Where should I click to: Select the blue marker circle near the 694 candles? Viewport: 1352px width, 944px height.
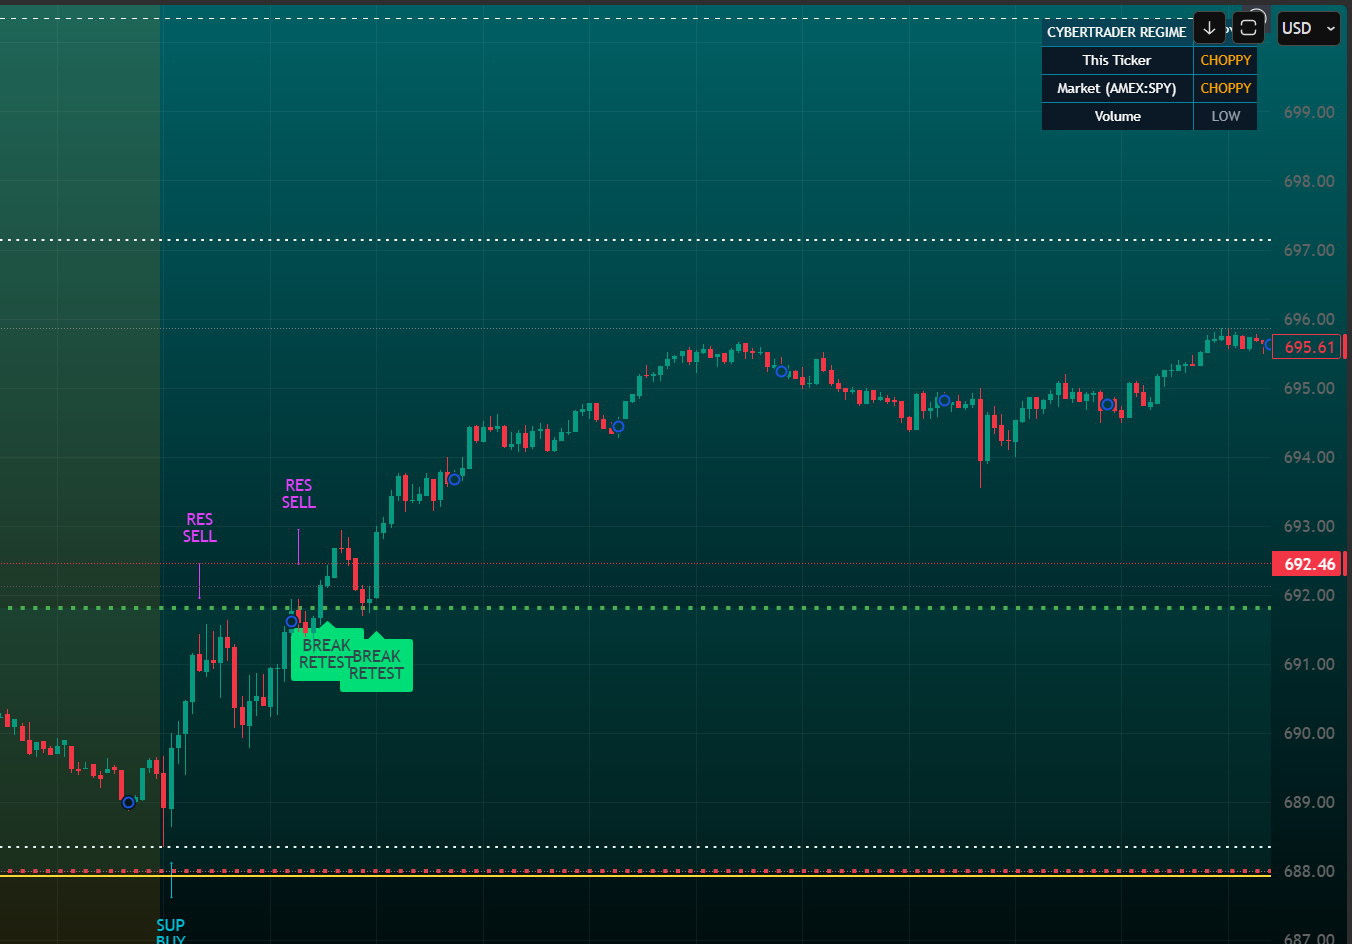(x=617, y=427)
